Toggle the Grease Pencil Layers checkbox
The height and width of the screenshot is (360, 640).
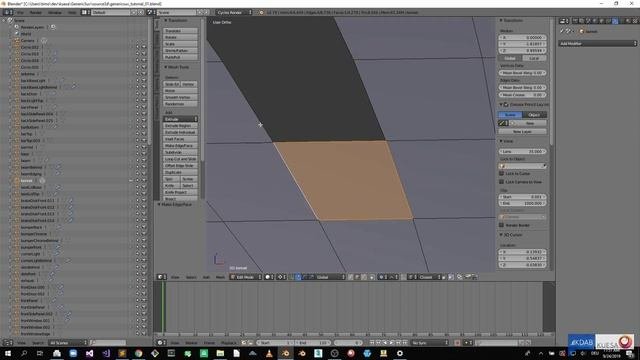tap(506, 104)
